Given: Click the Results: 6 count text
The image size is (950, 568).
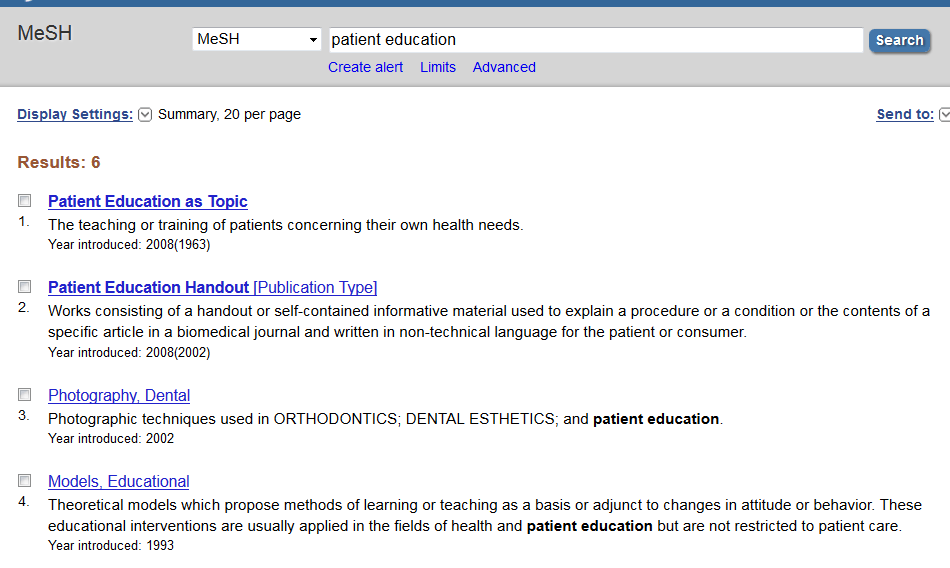Looking at the screenshot, I should [x=59, y=162].
